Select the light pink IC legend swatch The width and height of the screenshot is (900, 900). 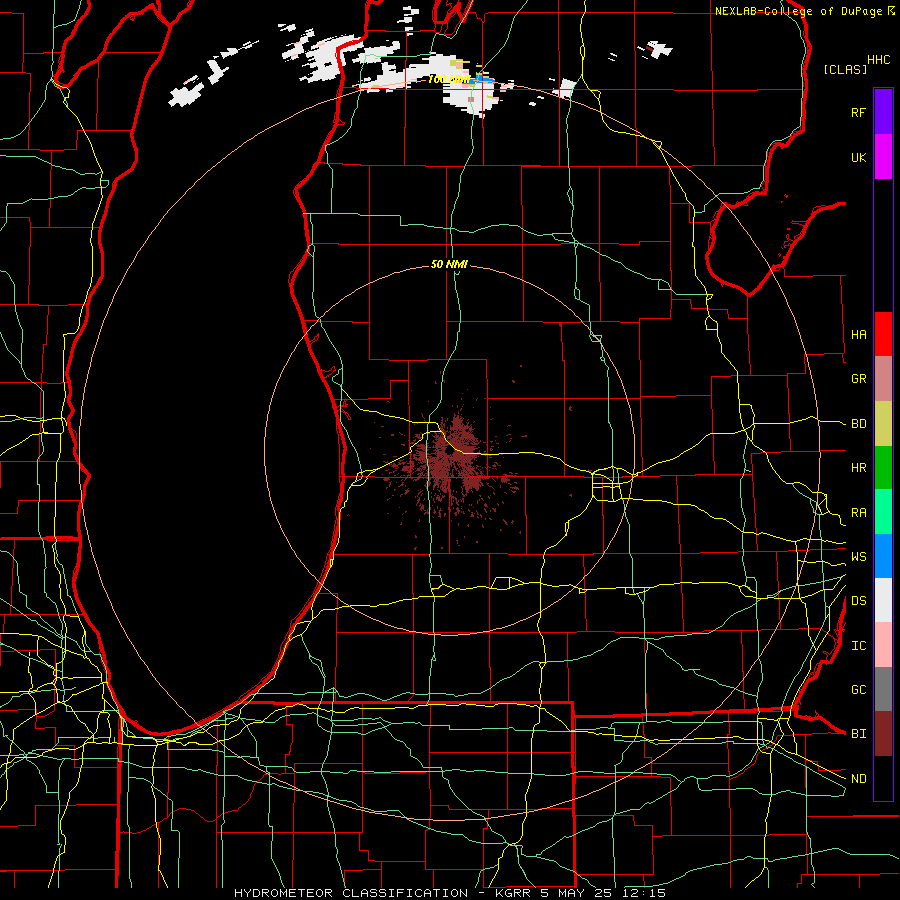coord(883,645)
